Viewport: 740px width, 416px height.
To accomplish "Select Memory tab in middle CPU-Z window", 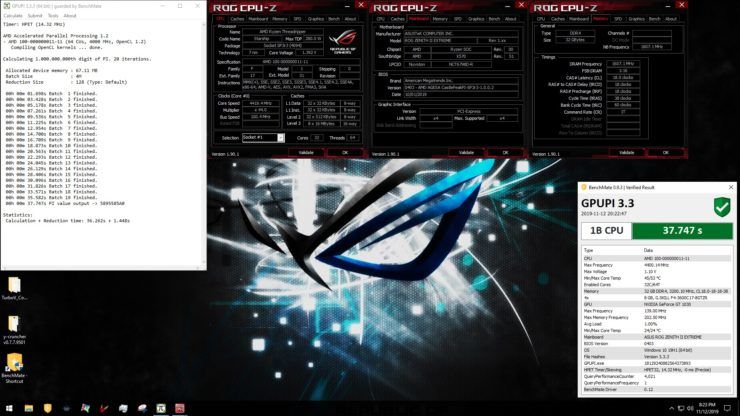I will (440, 19).
